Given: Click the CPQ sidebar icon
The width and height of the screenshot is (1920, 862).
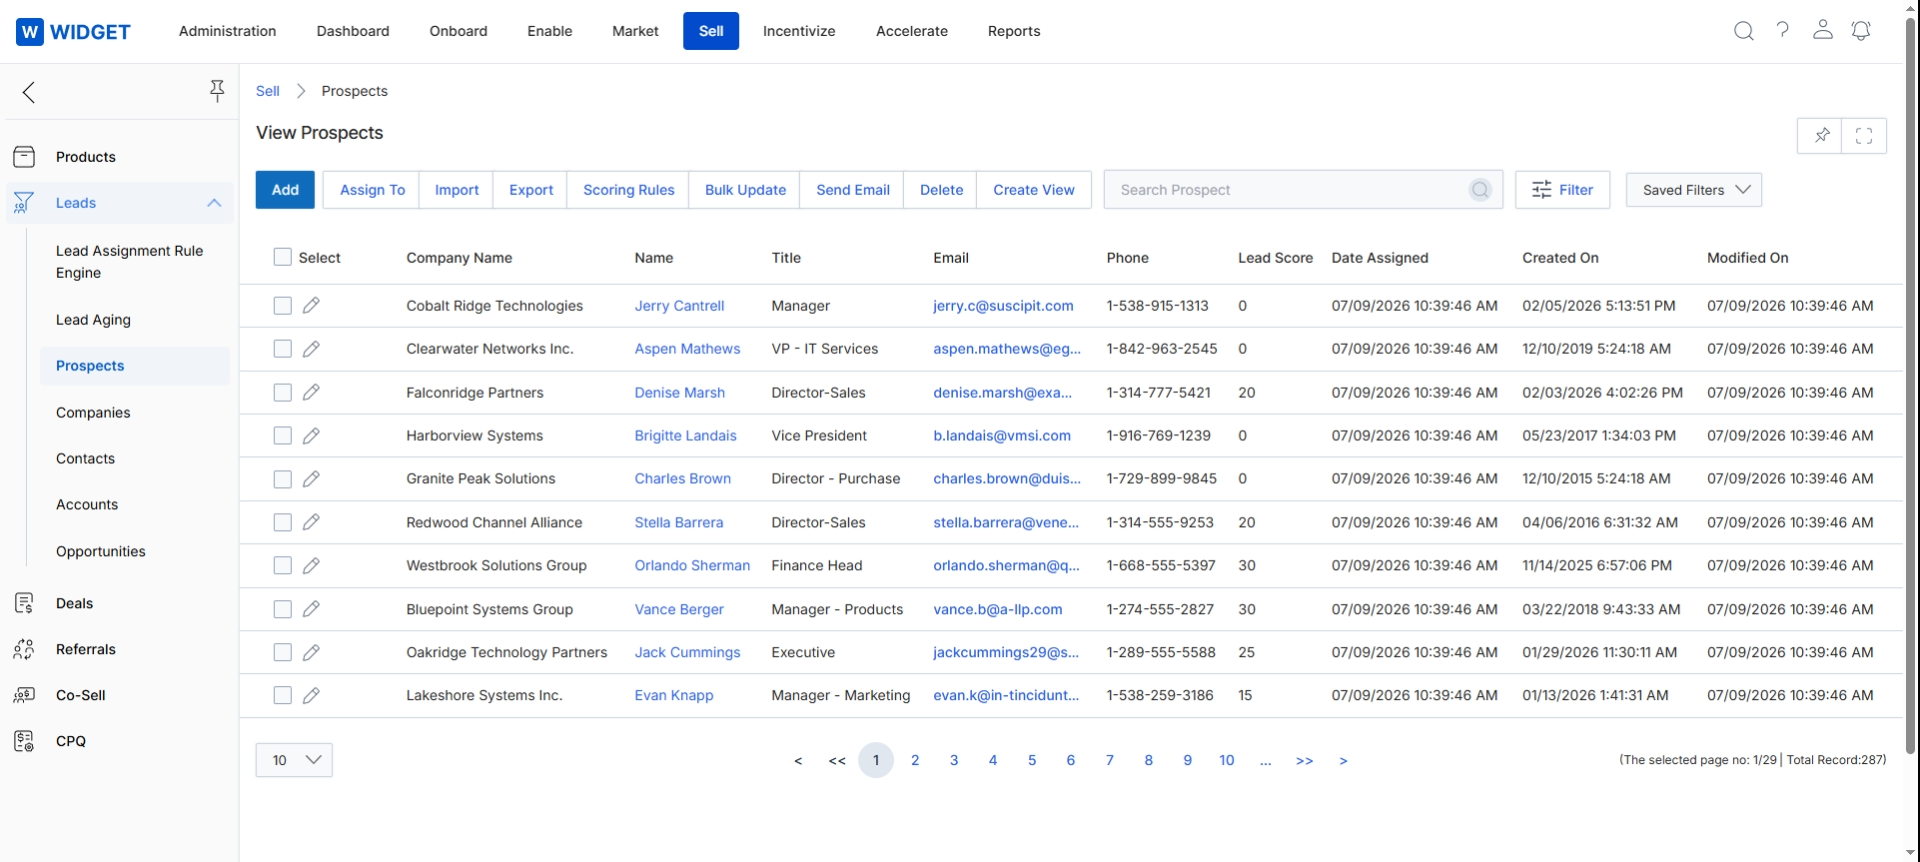Looking at the screenshot, I should tap(24, 741).
